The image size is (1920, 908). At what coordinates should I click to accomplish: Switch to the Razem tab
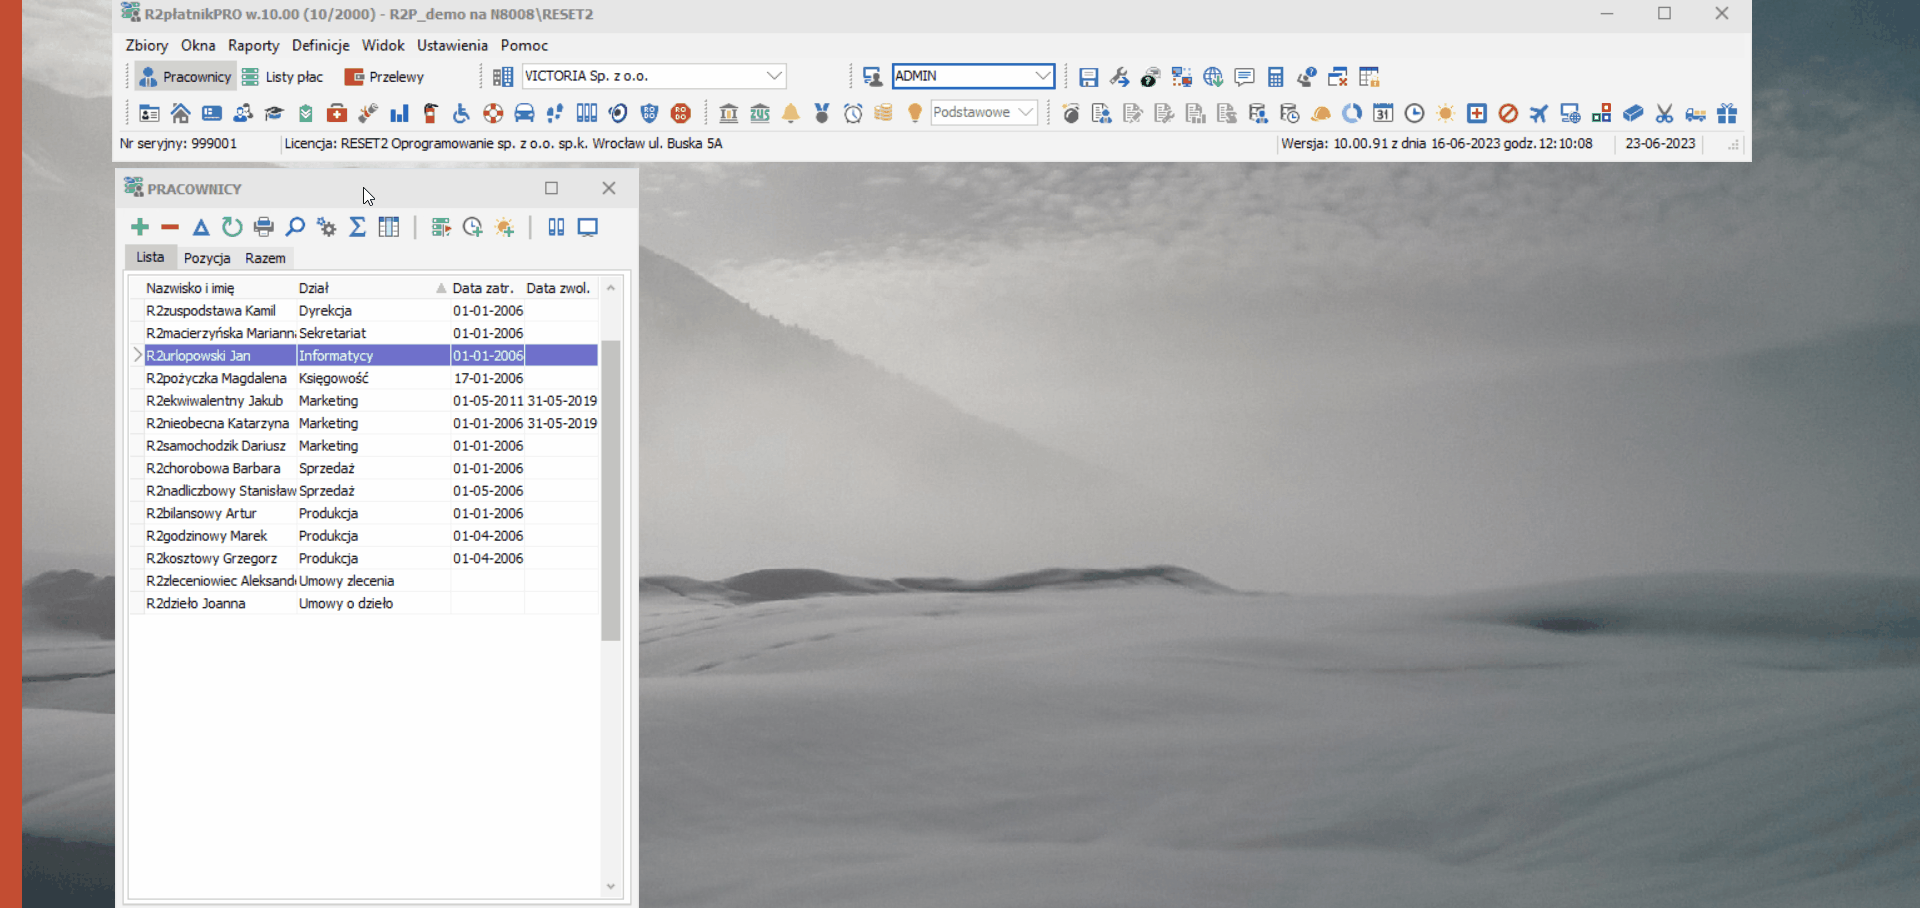click(x=265, y=258)
